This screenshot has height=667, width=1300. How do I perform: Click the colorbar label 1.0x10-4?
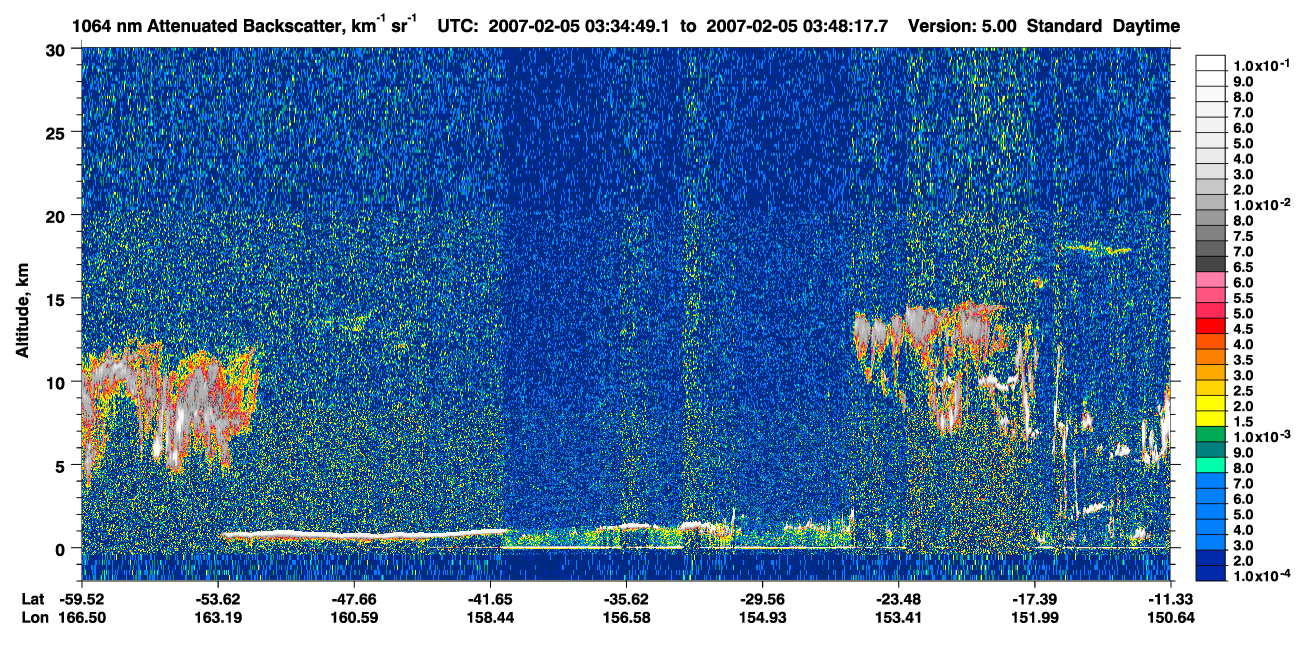pos(1260,575)
